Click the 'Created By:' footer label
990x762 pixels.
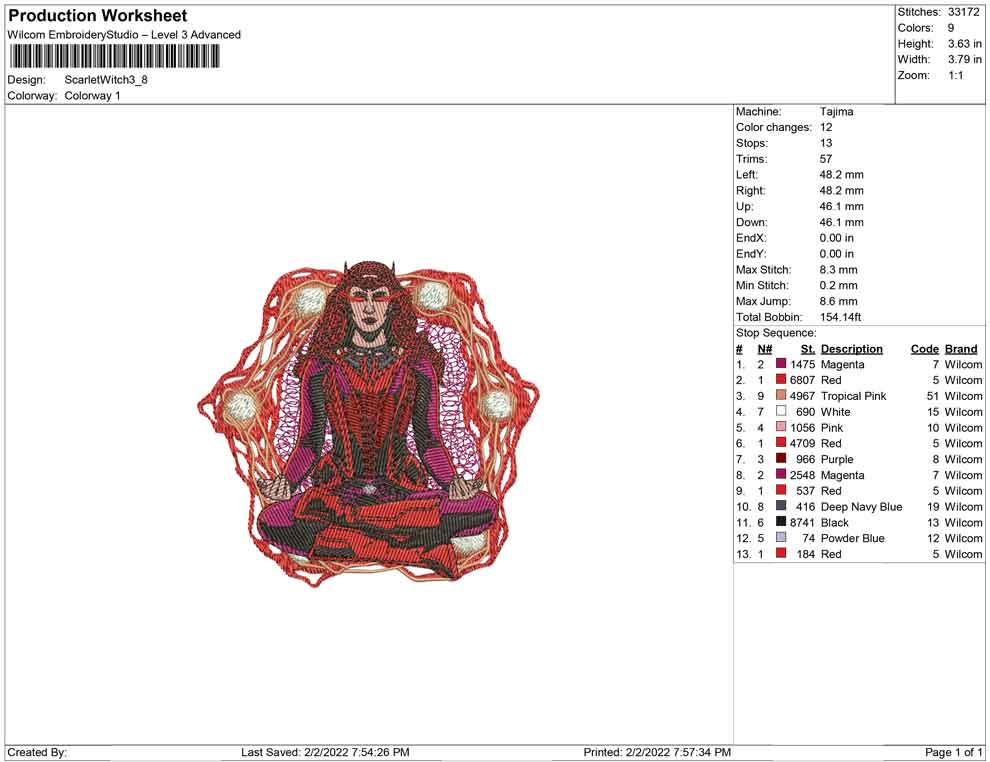coord(37,752)
